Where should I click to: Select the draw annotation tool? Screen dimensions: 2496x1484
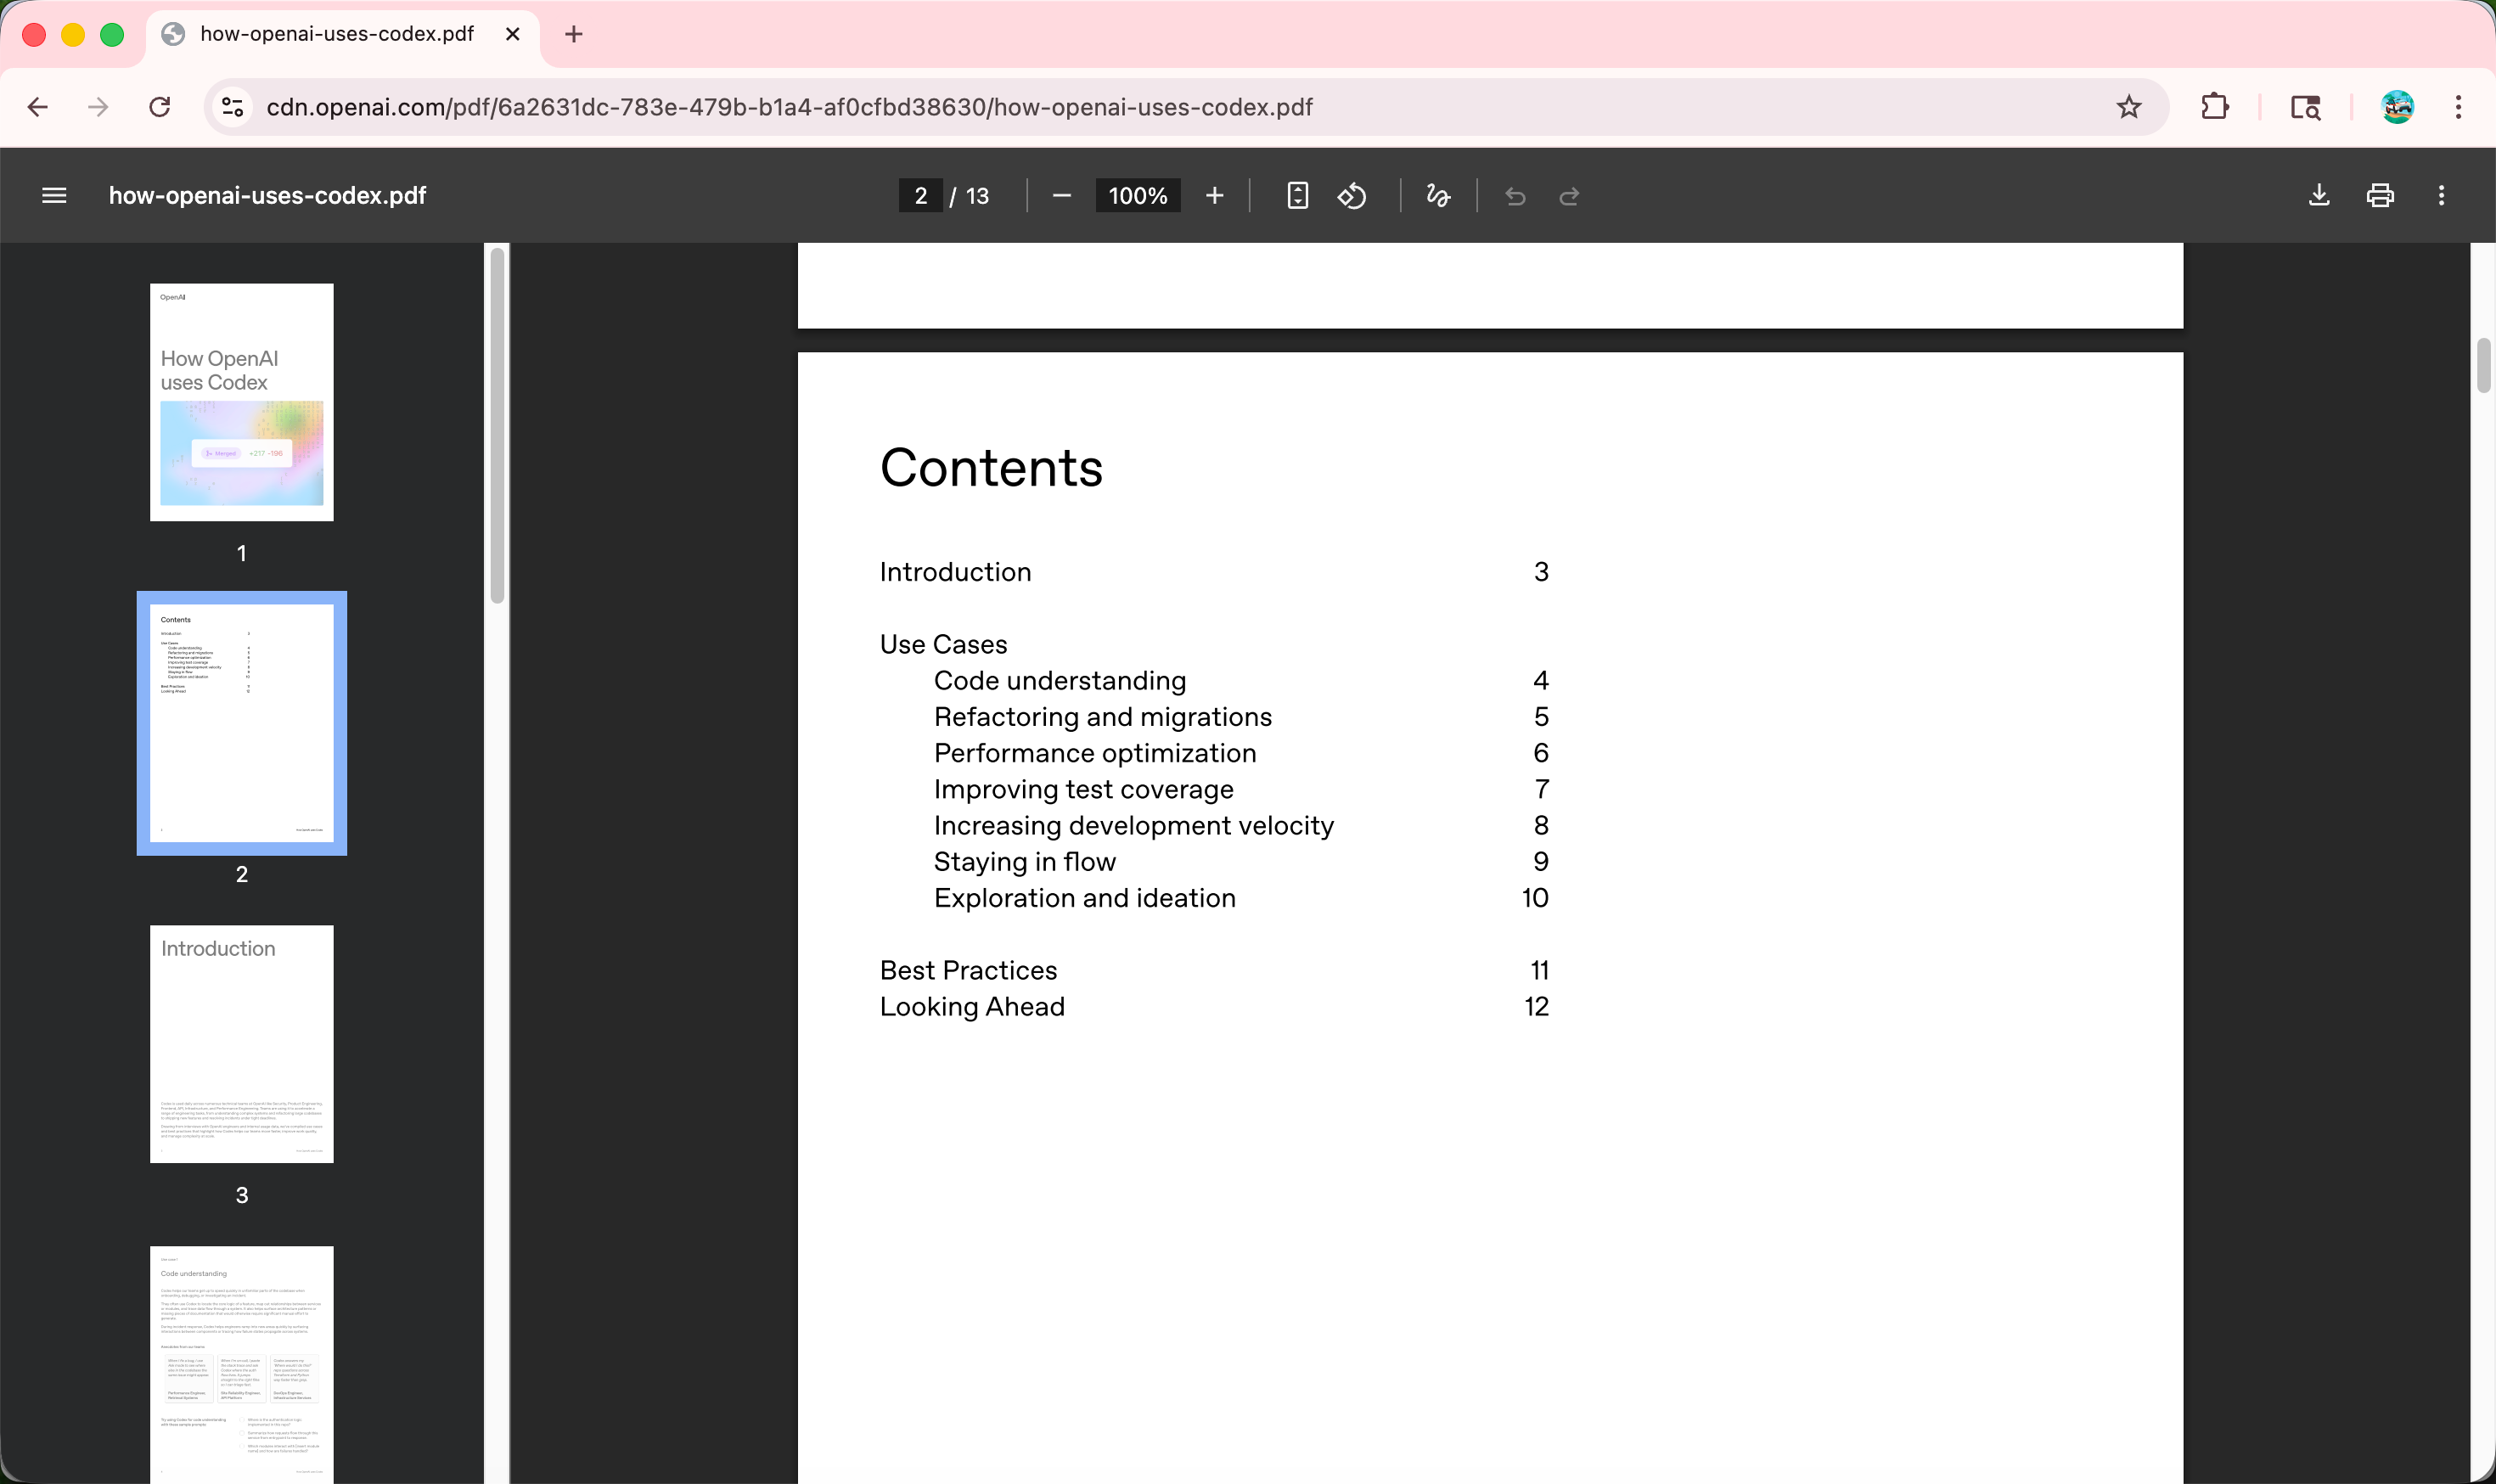(x=1438, y=196)
